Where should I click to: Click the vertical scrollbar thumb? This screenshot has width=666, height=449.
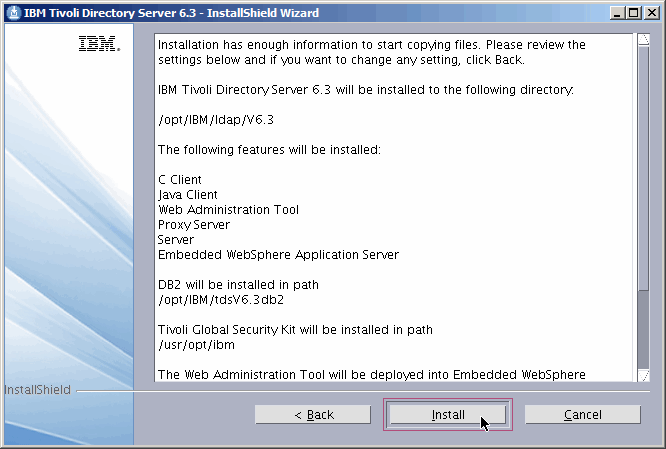pyautogui.click(x=641, y=170)
